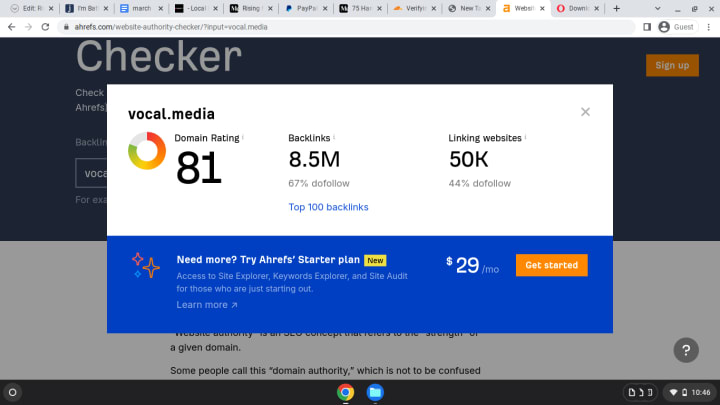Click the address bar URL field
This screenshot has width=720, height=405.
click(x=344, y=27)
